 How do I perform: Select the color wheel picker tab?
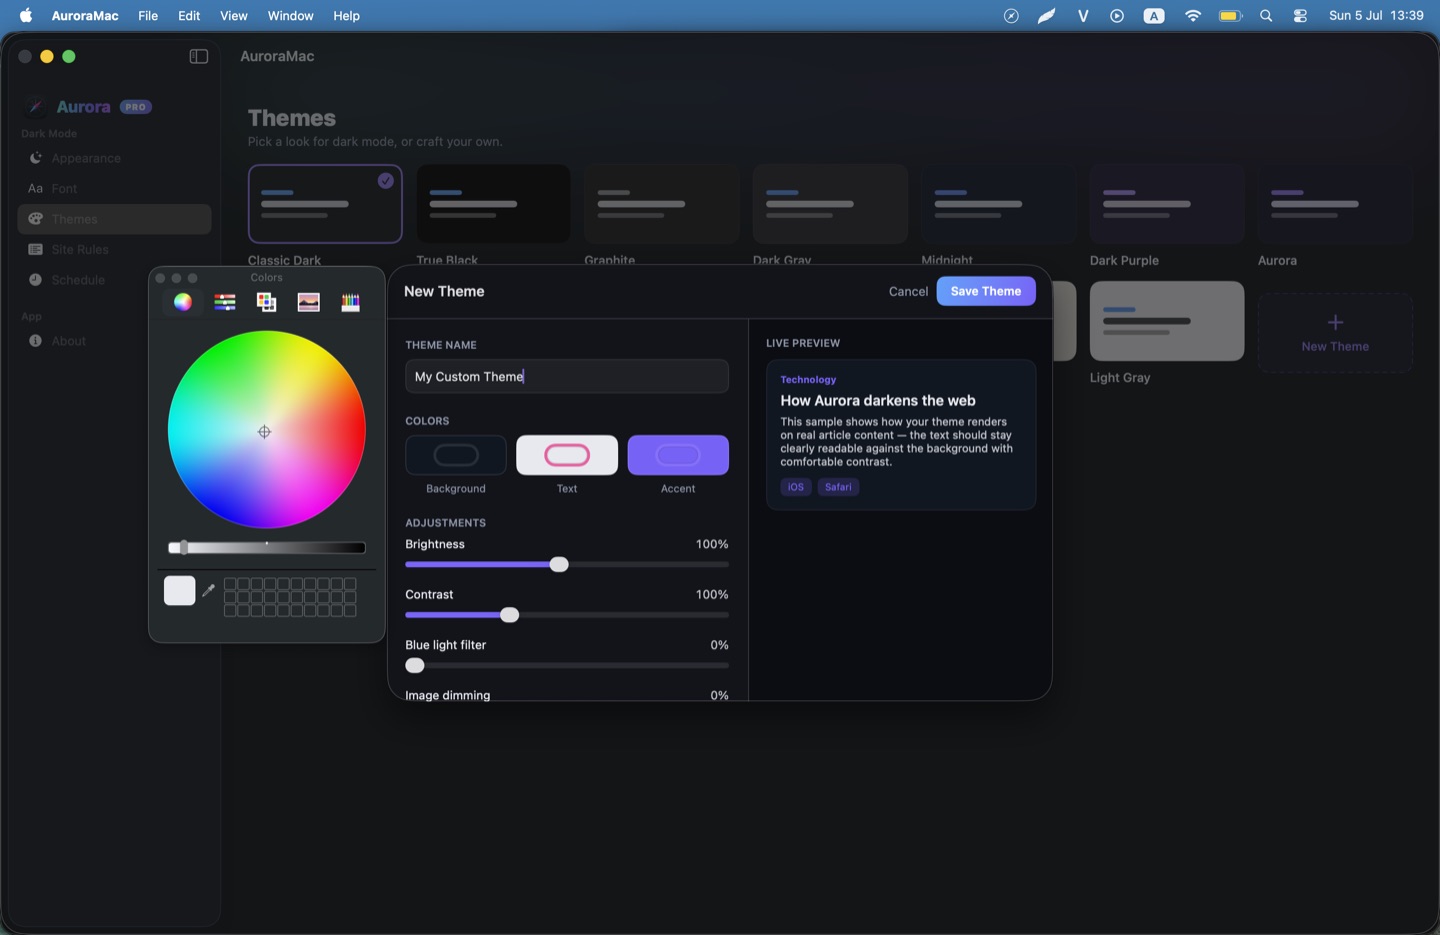click(x=183, y=302)
